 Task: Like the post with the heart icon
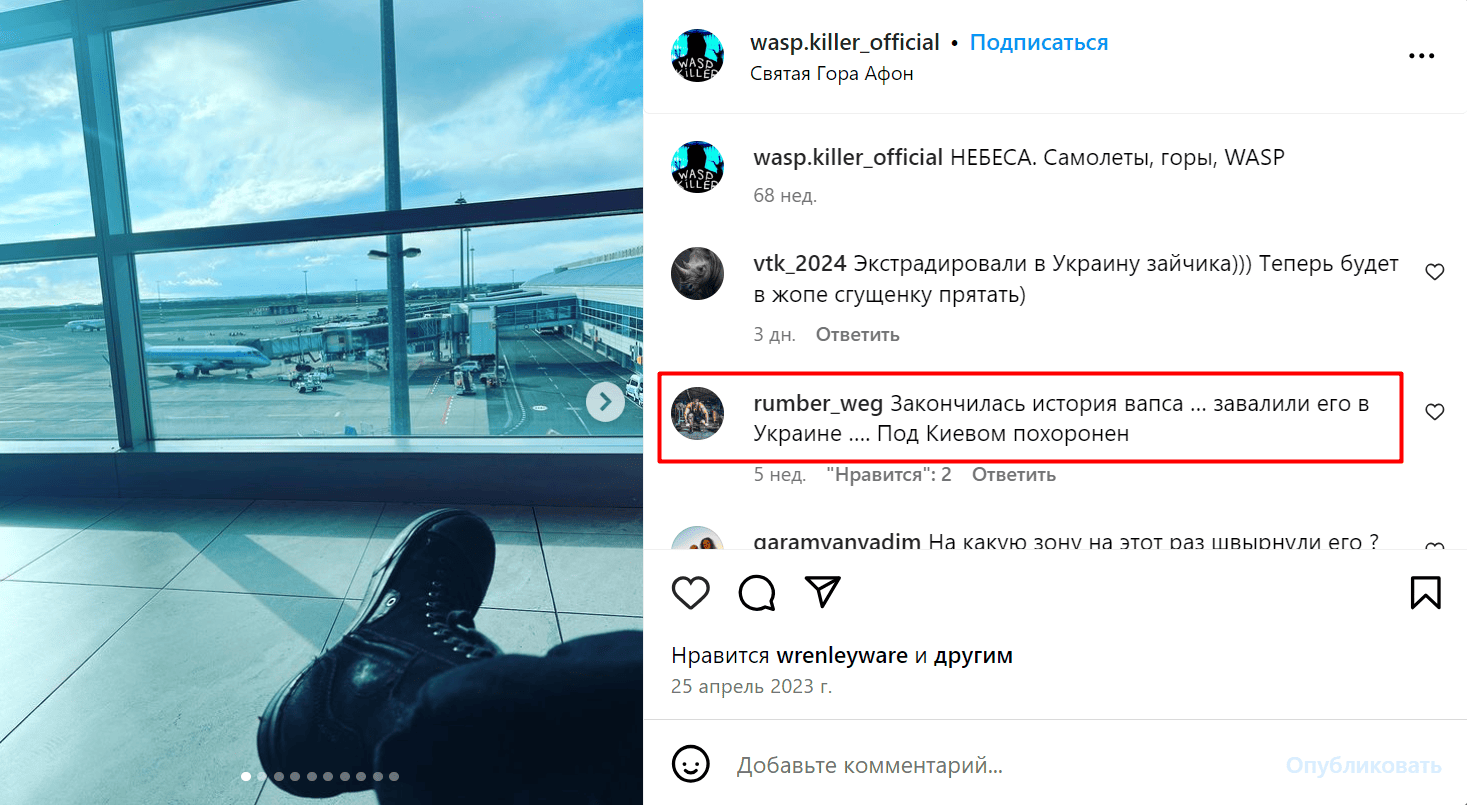[690, 592]
